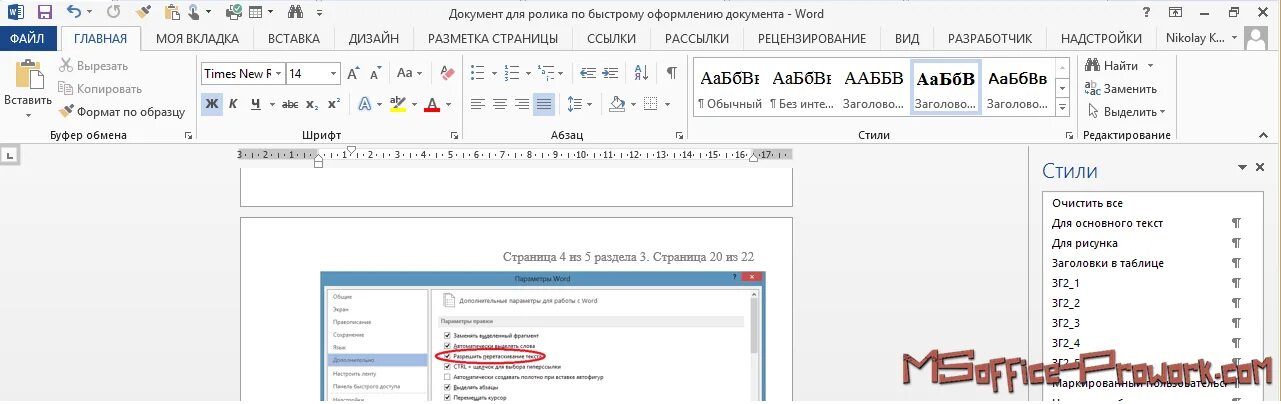The width and height of the screenshot is (1281, 404).
Task: Click Заменить replace button
Action: click(1120, 89)
